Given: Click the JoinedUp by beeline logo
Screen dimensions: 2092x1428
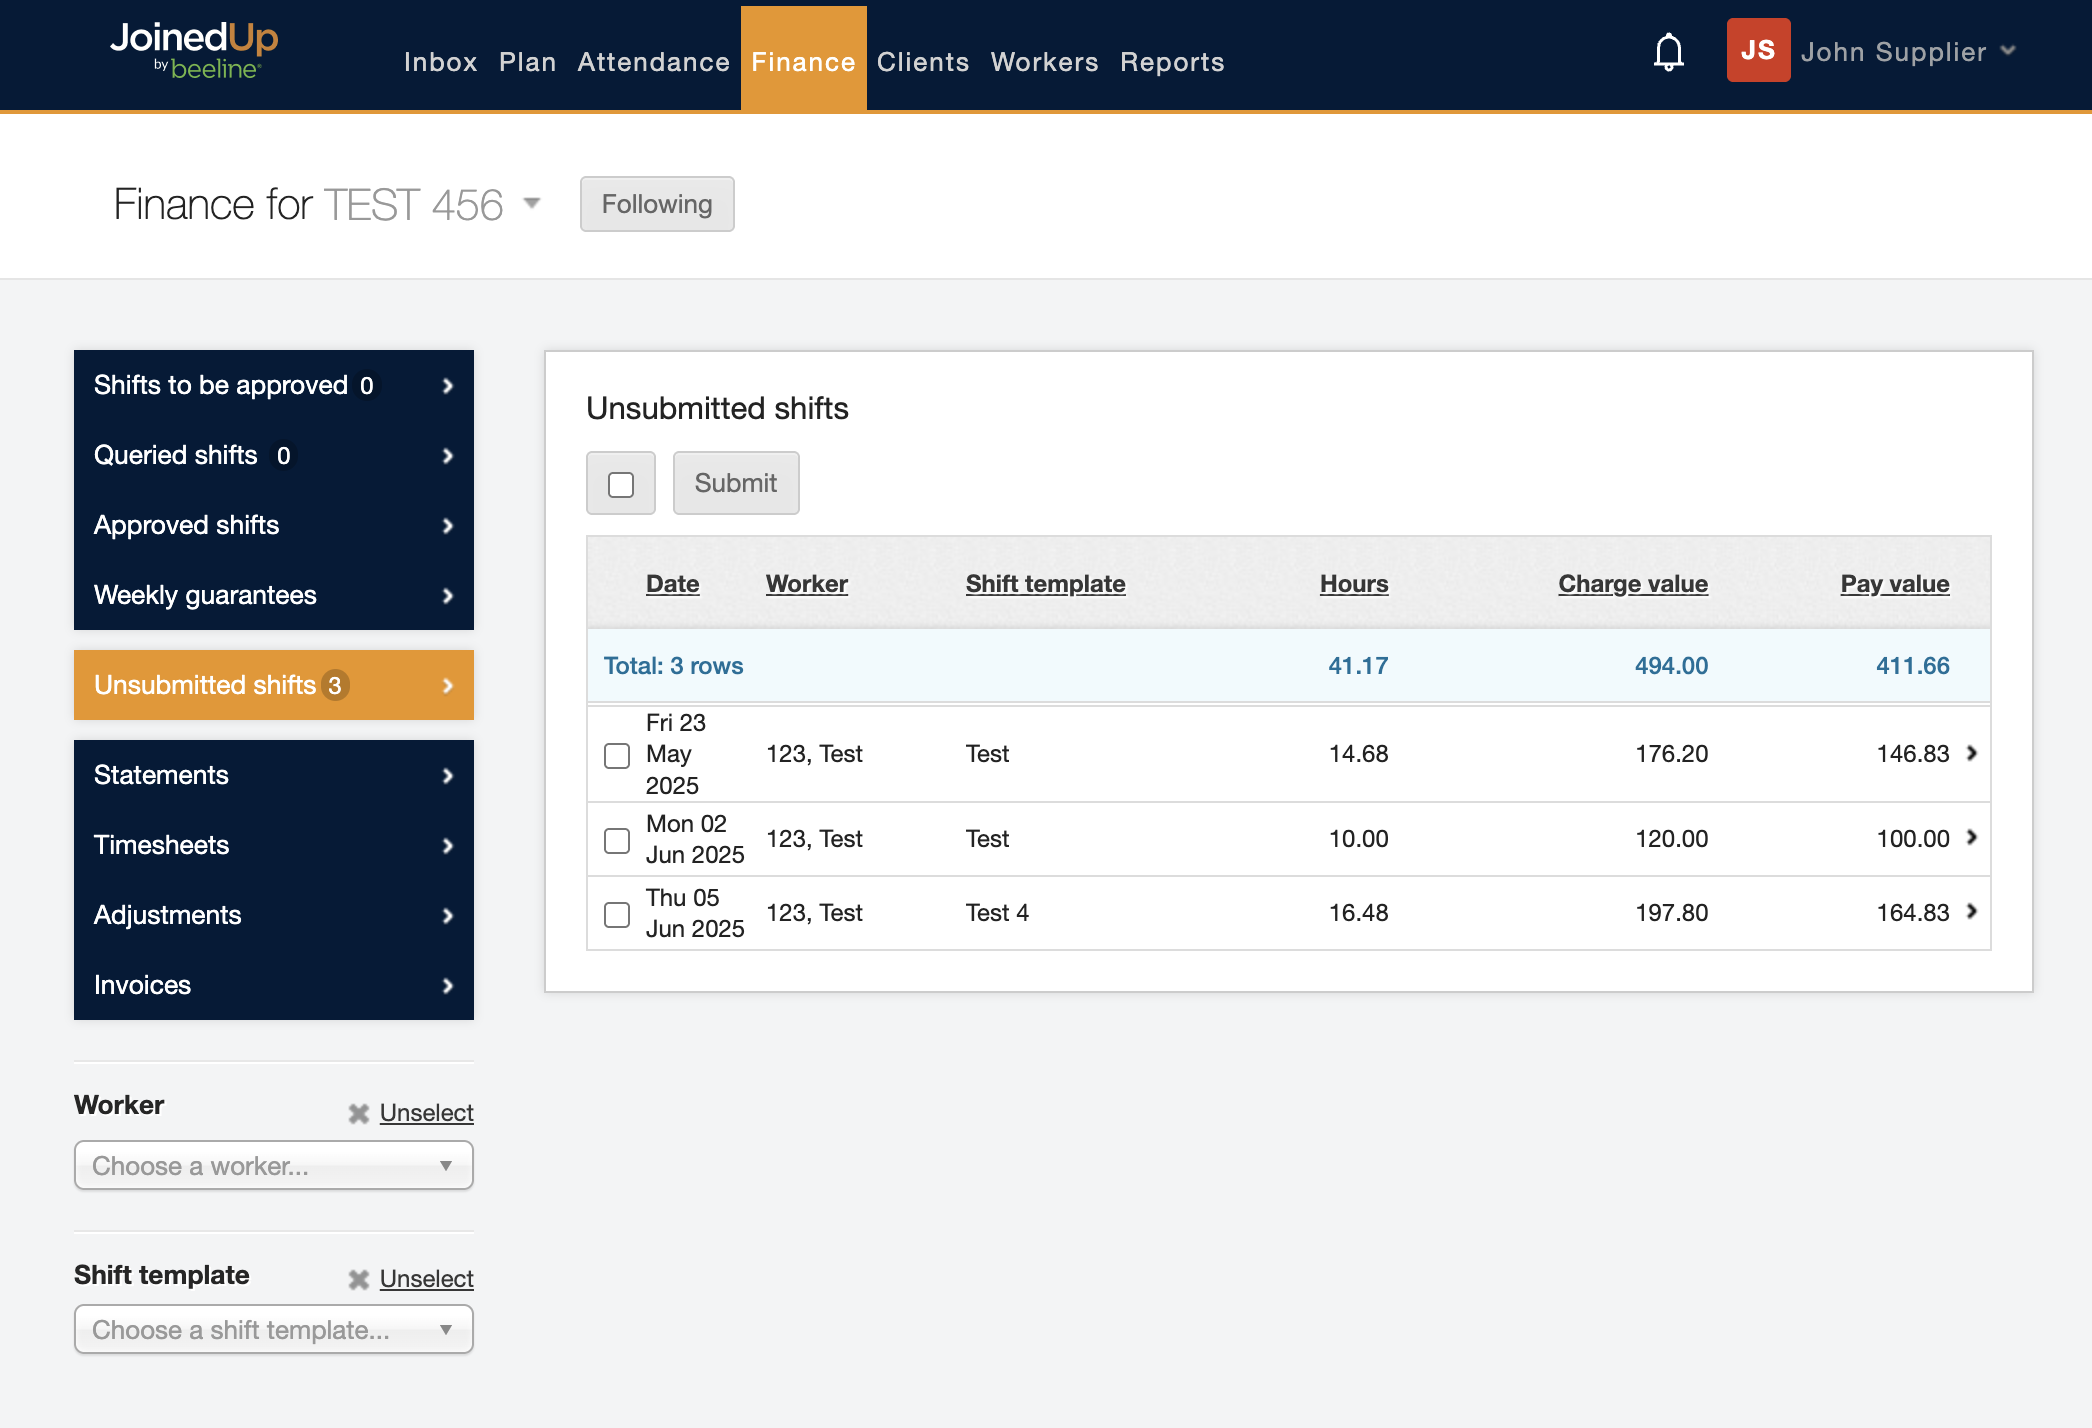Looking at the screenshot, I should point(194,50).
